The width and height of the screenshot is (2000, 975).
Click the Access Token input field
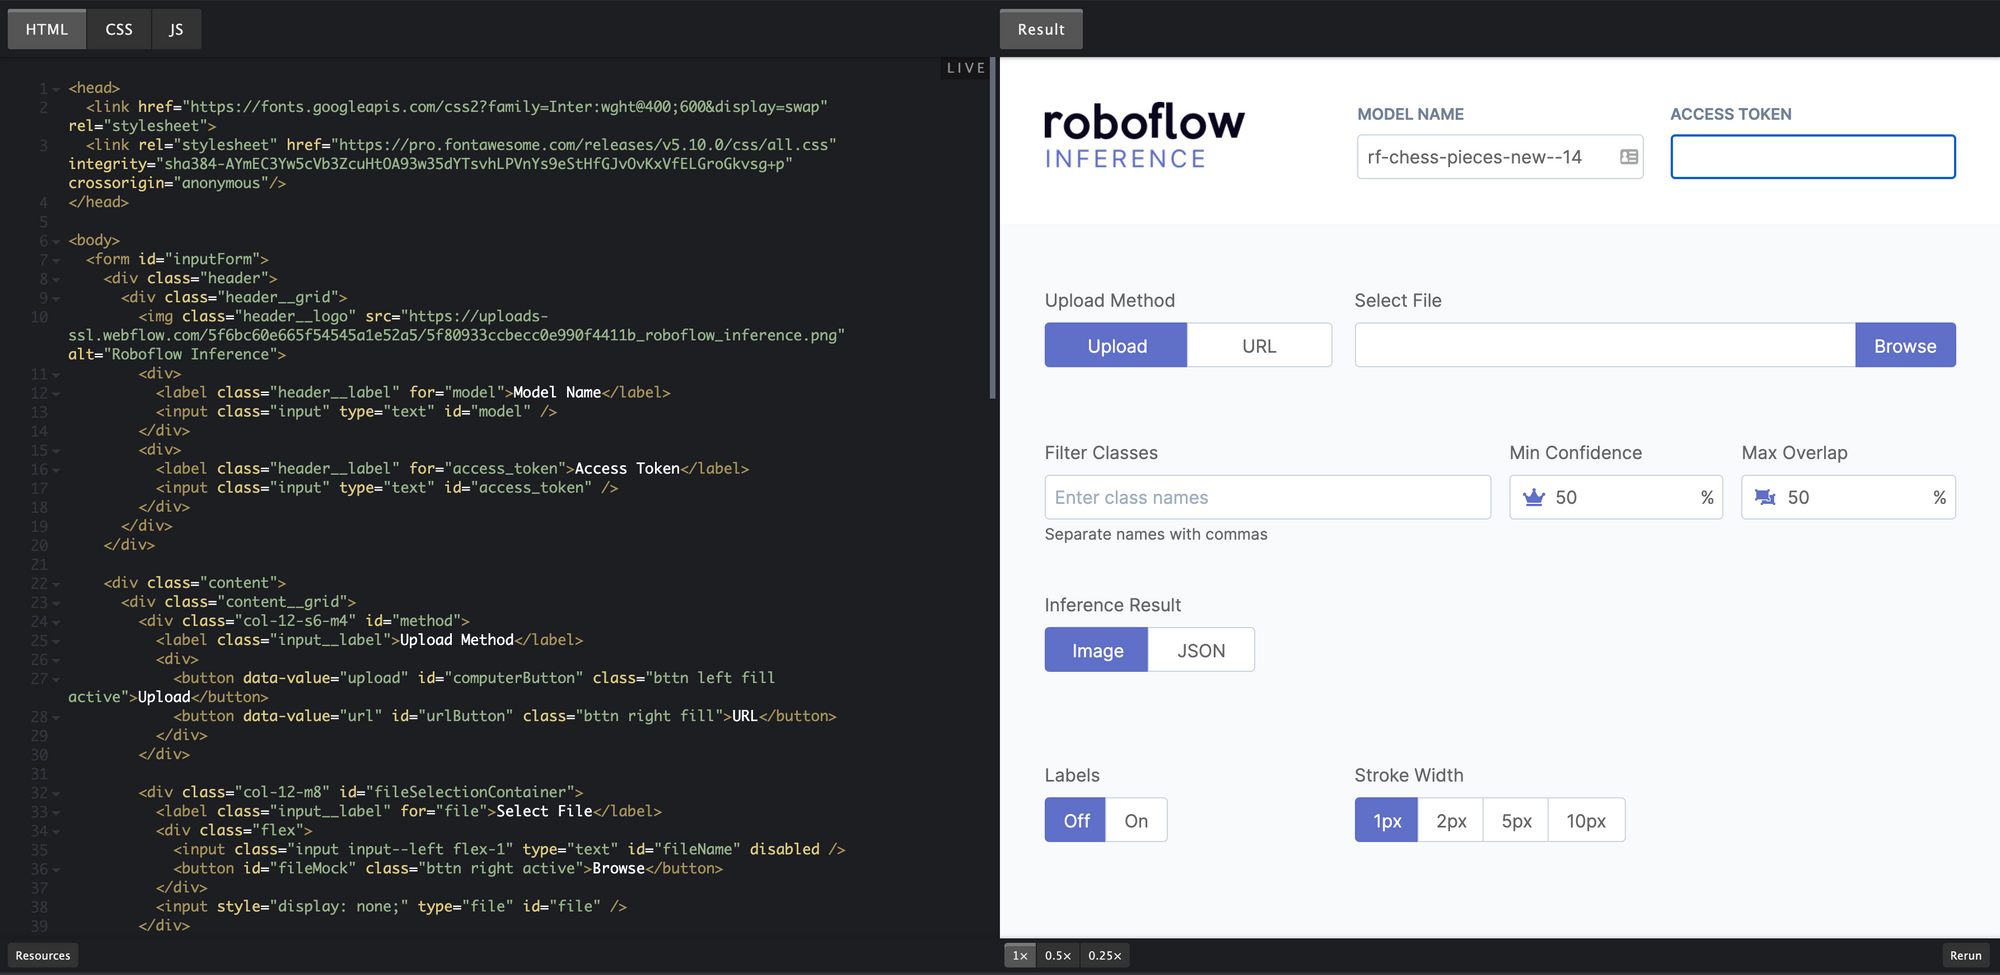point(1812,157)
